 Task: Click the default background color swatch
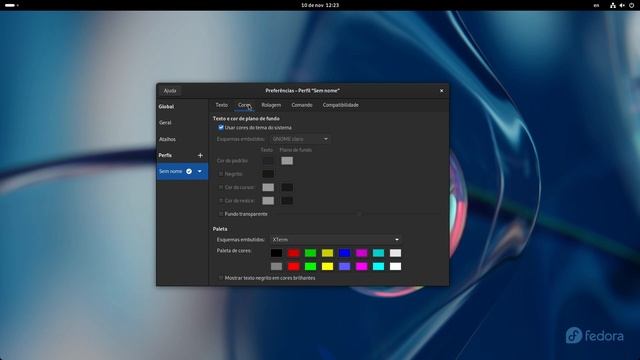287,161
